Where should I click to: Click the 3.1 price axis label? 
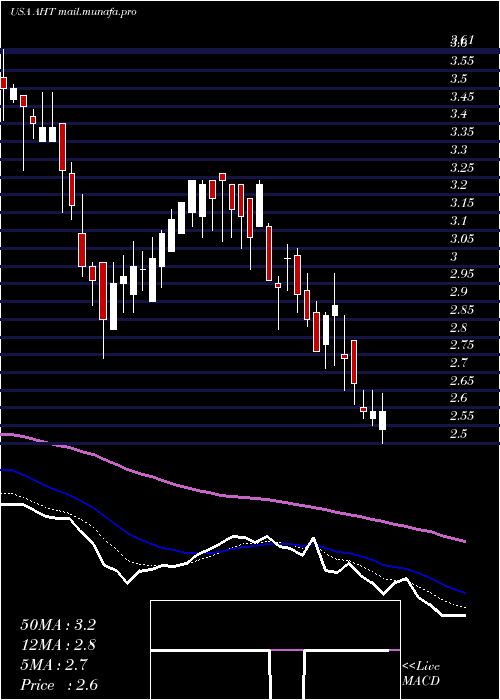459,221
